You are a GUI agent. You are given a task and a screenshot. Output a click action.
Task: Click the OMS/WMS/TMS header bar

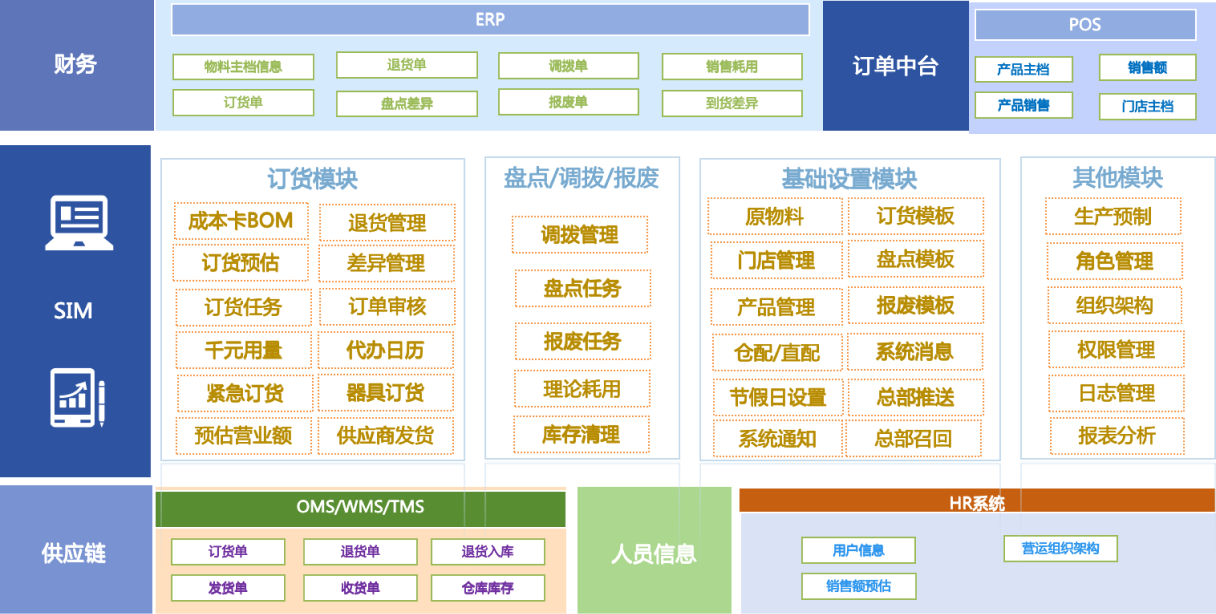click(360, 507)
